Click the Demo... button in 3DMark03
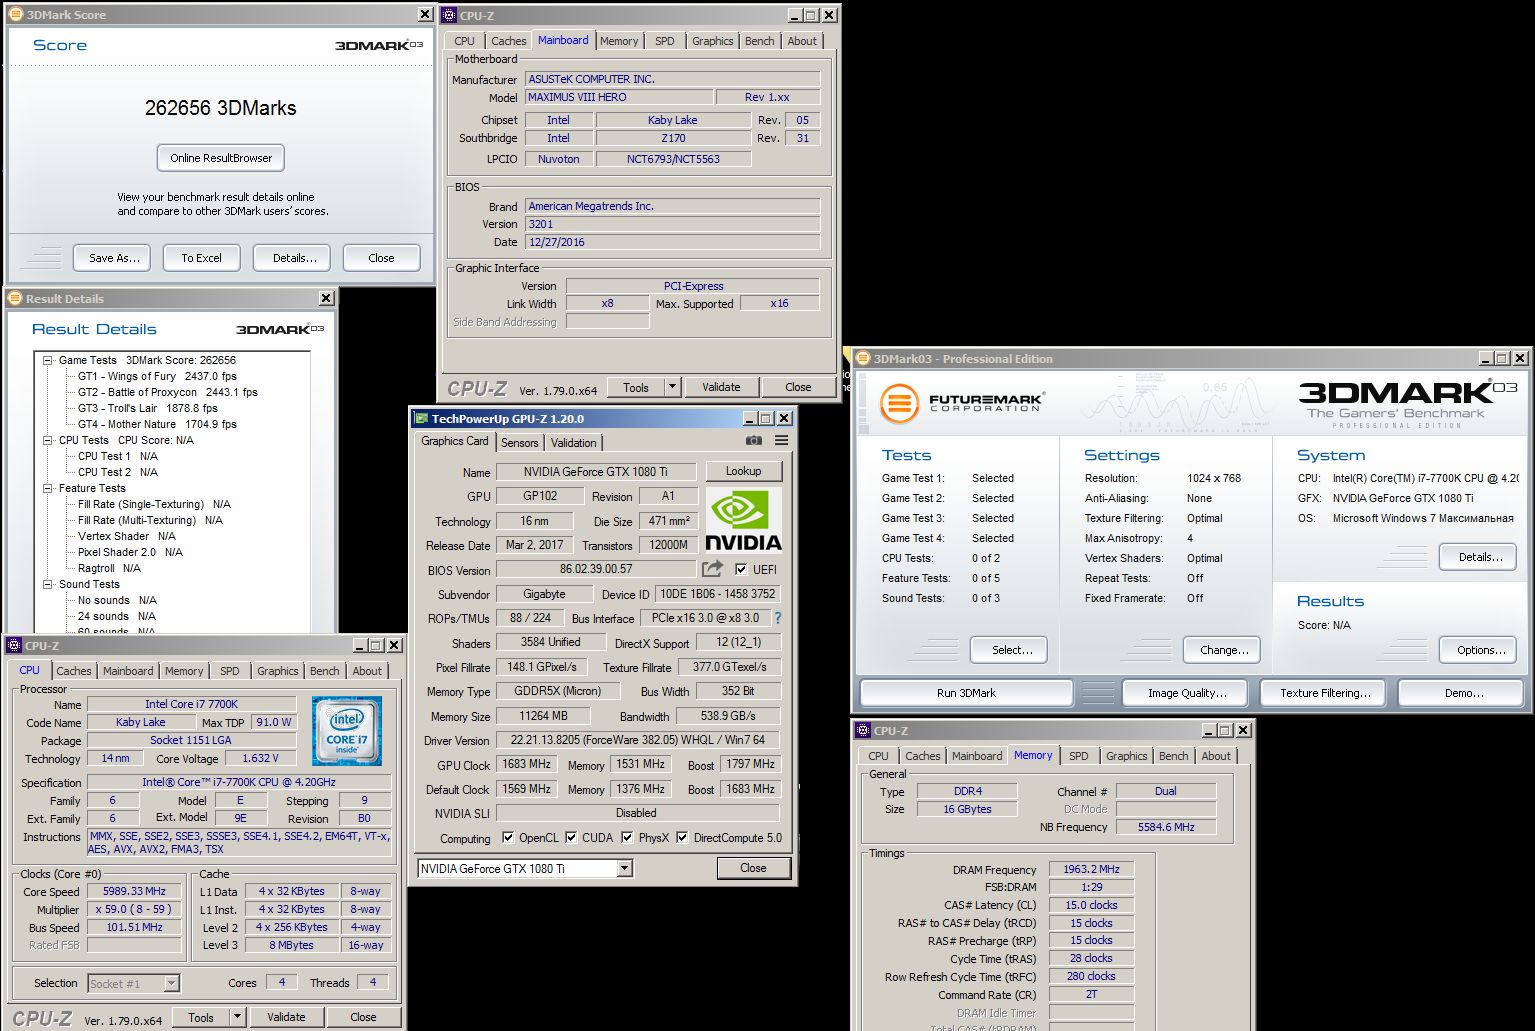Image resolution: width=1535 pixels, height=1031 pixels. (x=1463, y=693)
